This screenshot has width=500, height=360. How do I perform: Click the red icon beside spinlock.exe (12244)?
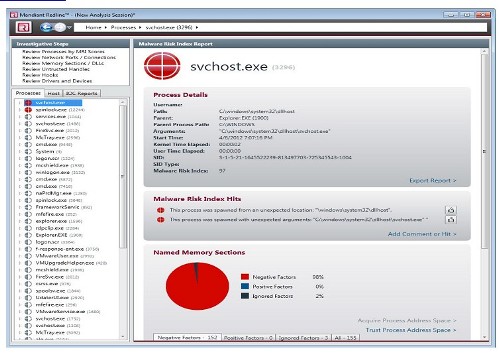(28, 110)
